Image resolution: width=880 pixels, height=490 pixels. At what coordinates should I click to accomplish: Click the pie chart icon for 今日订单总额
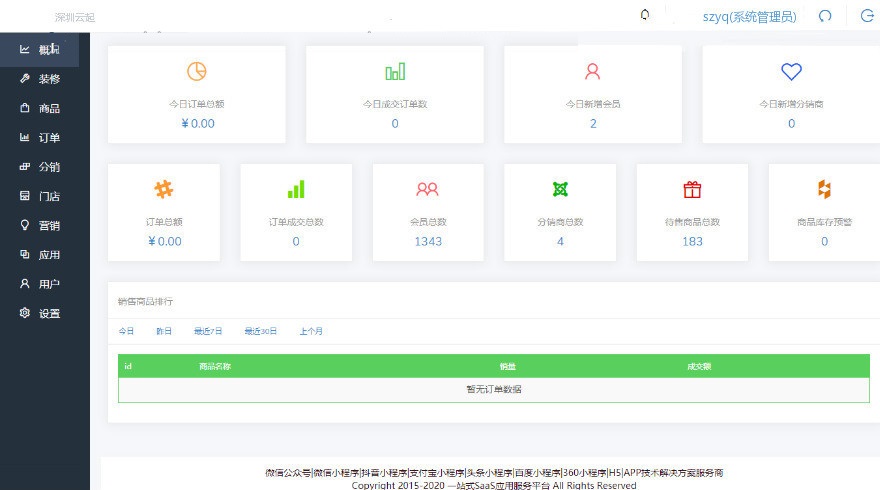point(196,72)
